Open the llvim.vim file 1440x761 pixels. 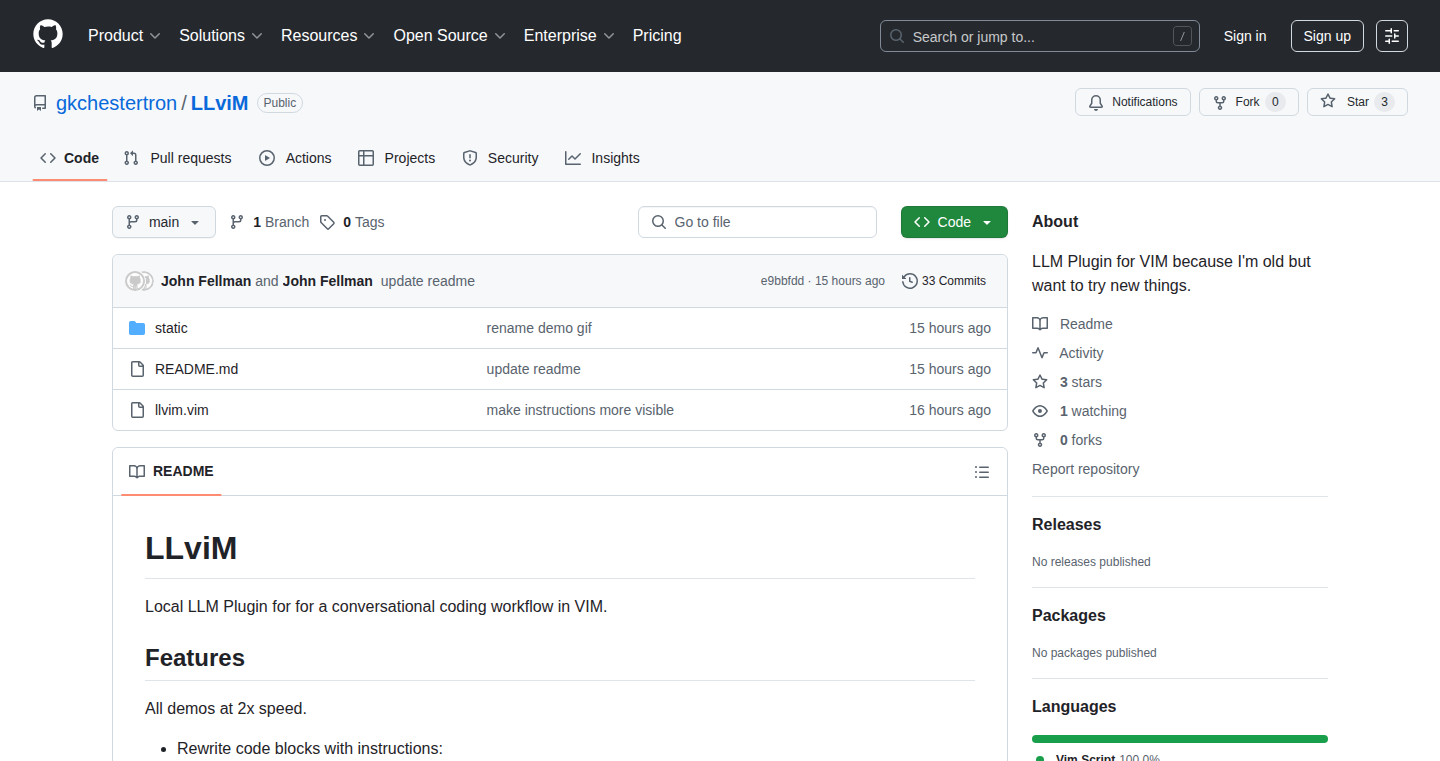(182, 410)
